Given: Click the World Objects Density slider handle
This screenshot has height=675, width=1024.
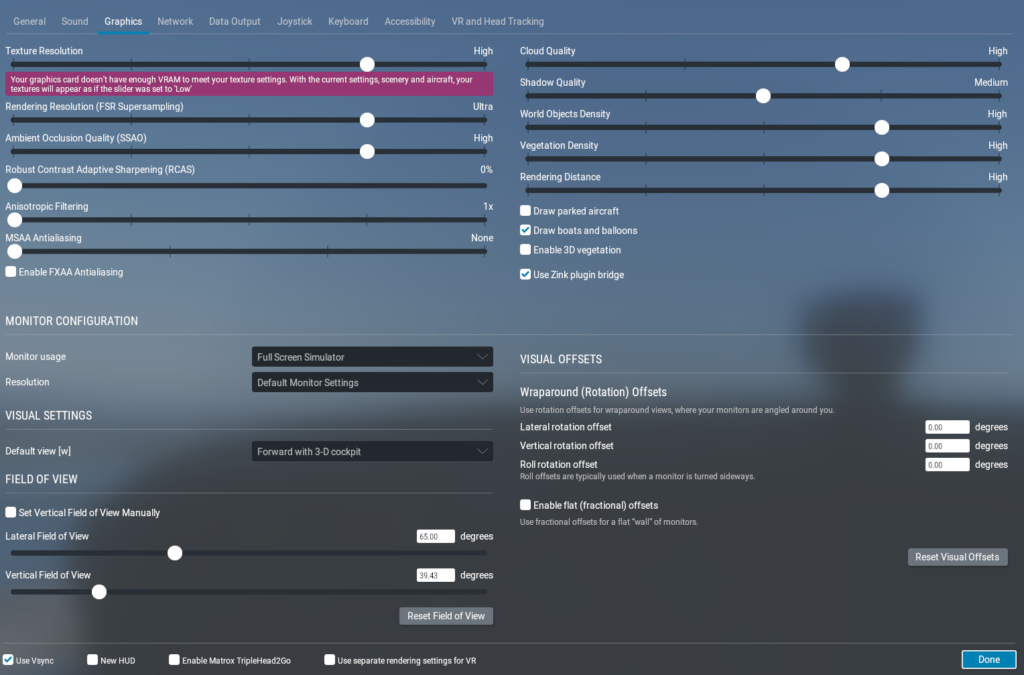Looking at the screenshot, I should point(882,127).
